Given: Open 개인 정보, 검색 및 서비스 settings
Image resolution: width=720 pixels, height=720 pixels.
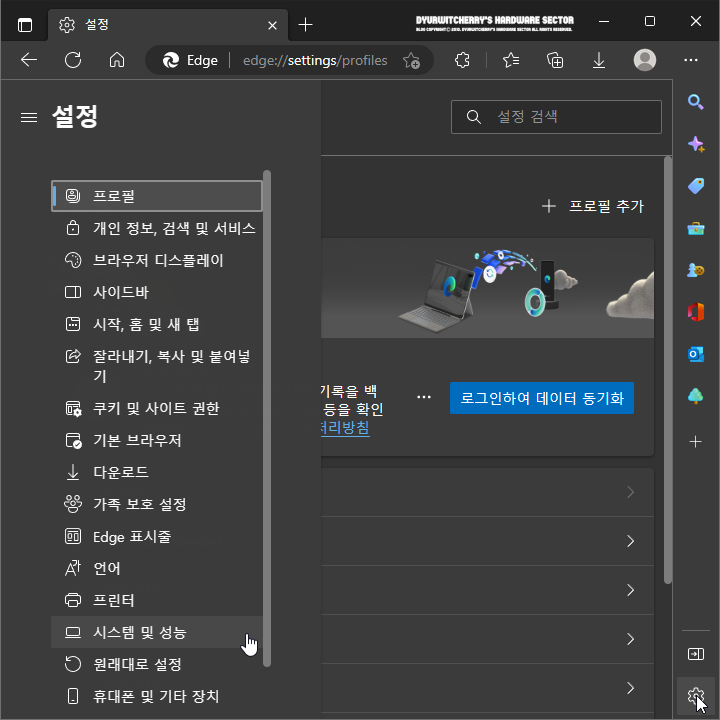Looking at the screenshot, I should pos(157,228).
